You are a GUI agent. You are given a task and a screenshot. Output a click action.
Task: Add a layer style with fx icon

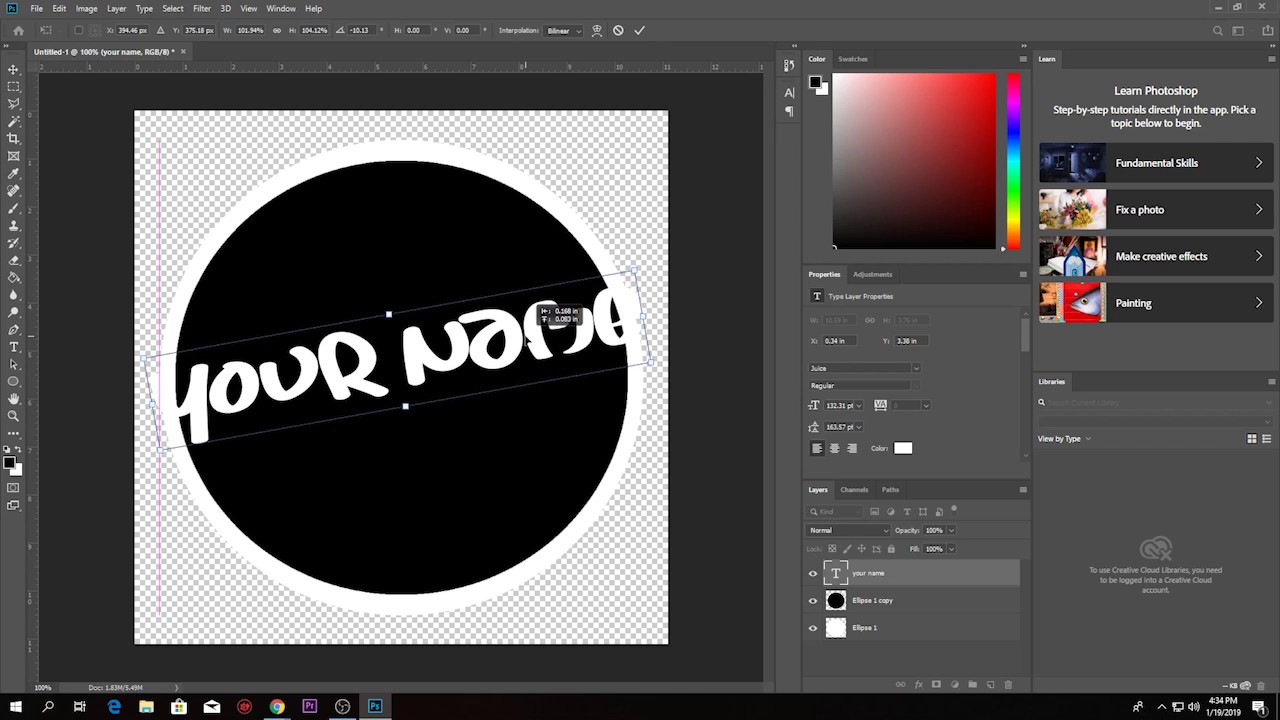918,684
